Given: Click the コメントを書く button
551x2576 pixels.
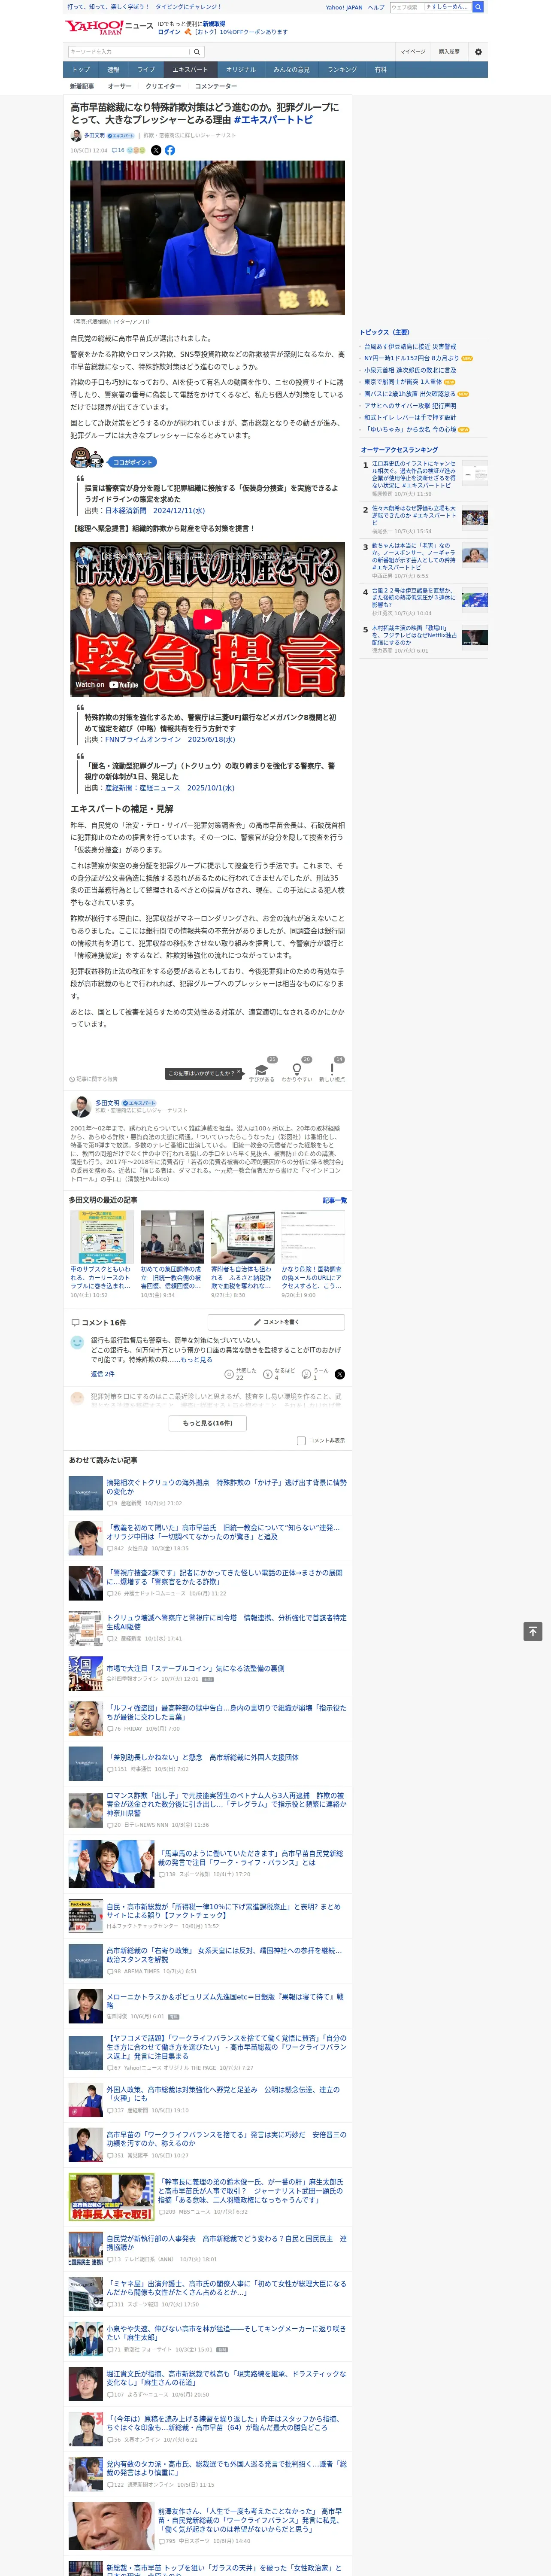Looking at the screenshot, I should click(x=276, y=1322).
